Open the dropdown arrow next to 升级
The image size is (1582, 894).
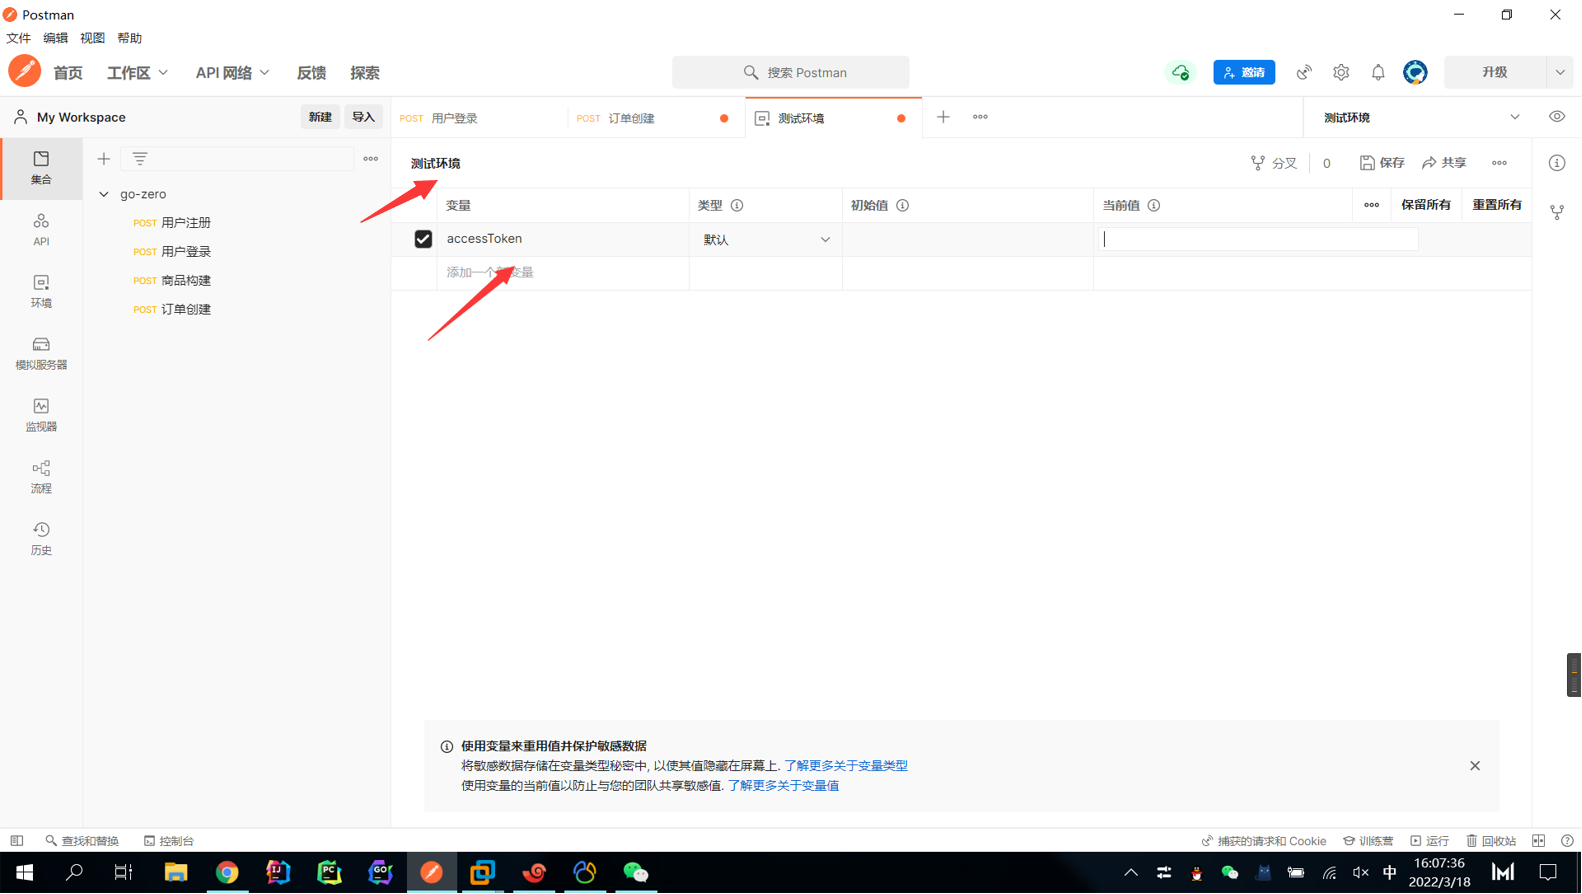1560,72
